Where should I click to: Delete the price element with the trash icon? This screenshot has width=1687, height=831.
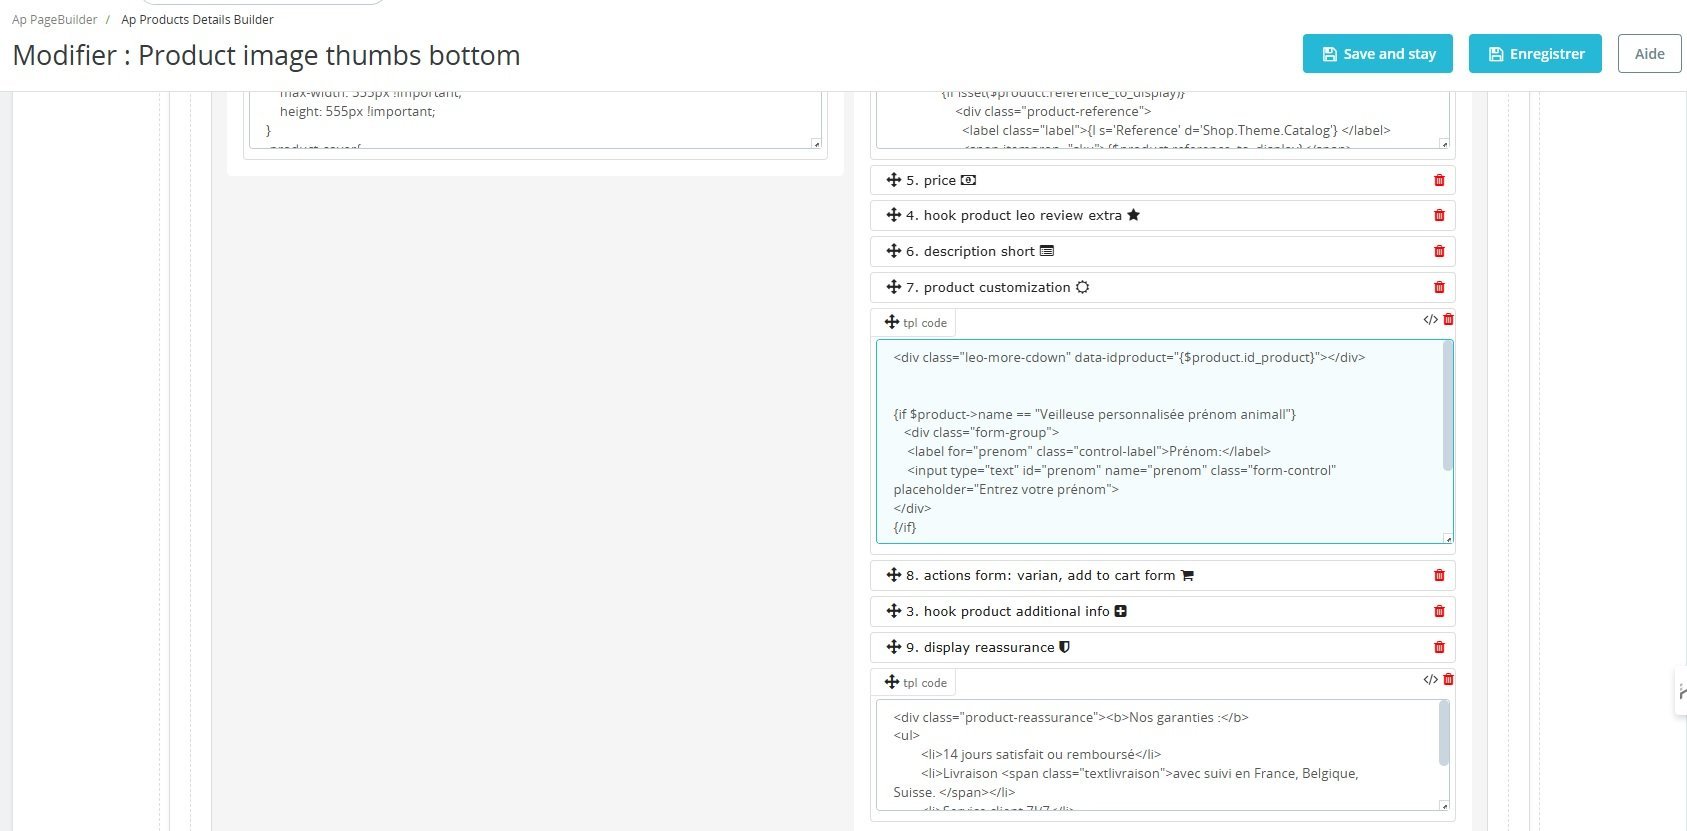[1439, 180]
